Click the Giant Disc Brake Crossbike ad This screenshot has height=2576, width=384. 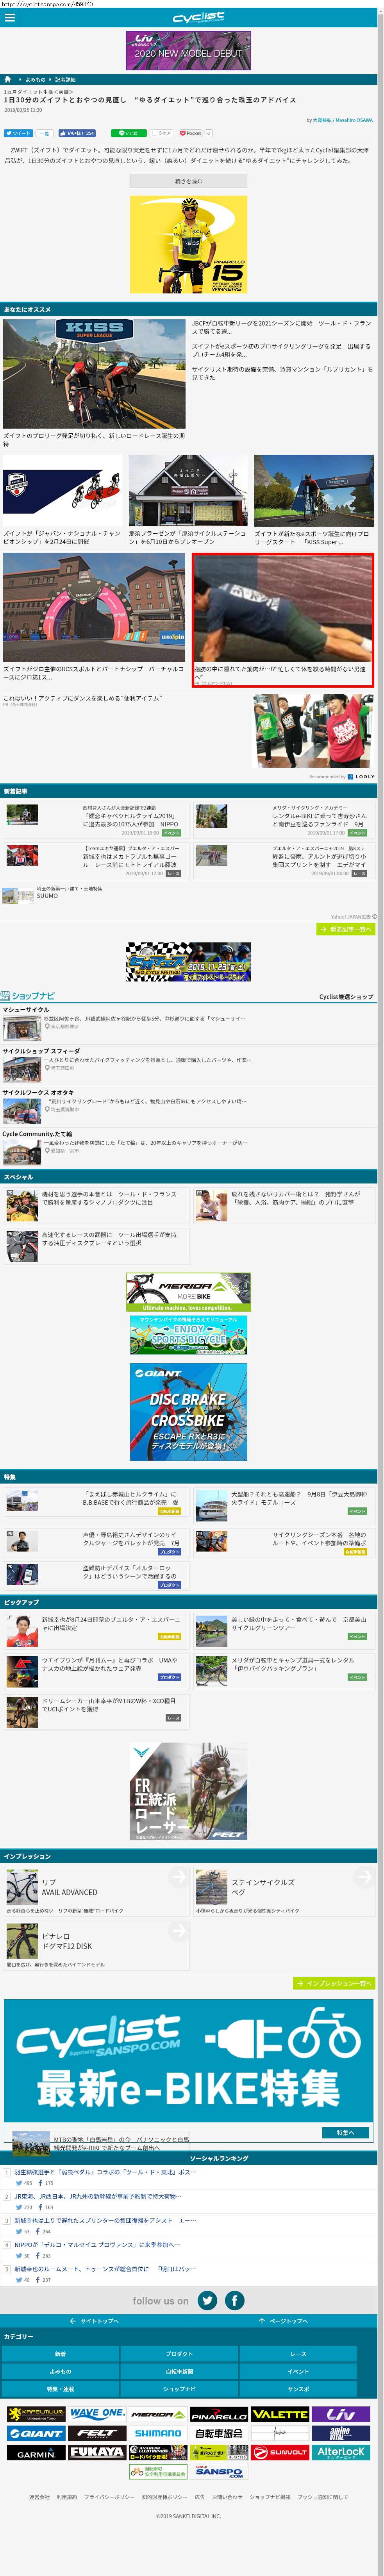188,1412
